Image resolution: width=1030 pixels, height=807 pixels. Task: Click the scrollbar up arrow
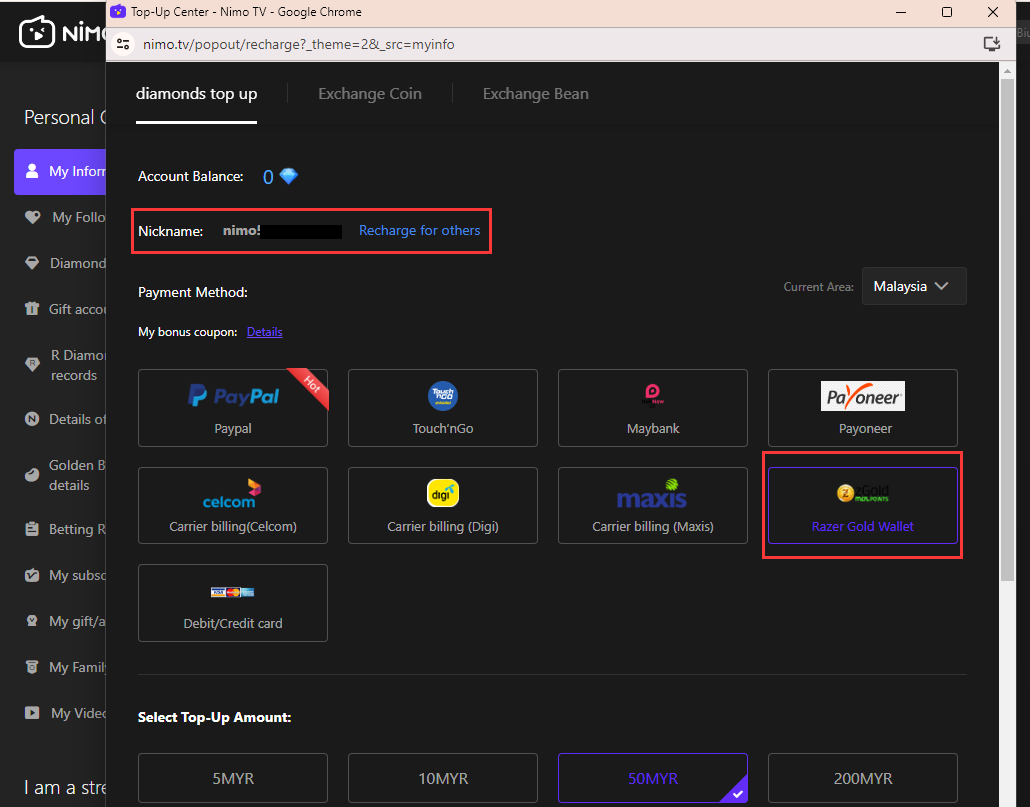click(1007, 70)
